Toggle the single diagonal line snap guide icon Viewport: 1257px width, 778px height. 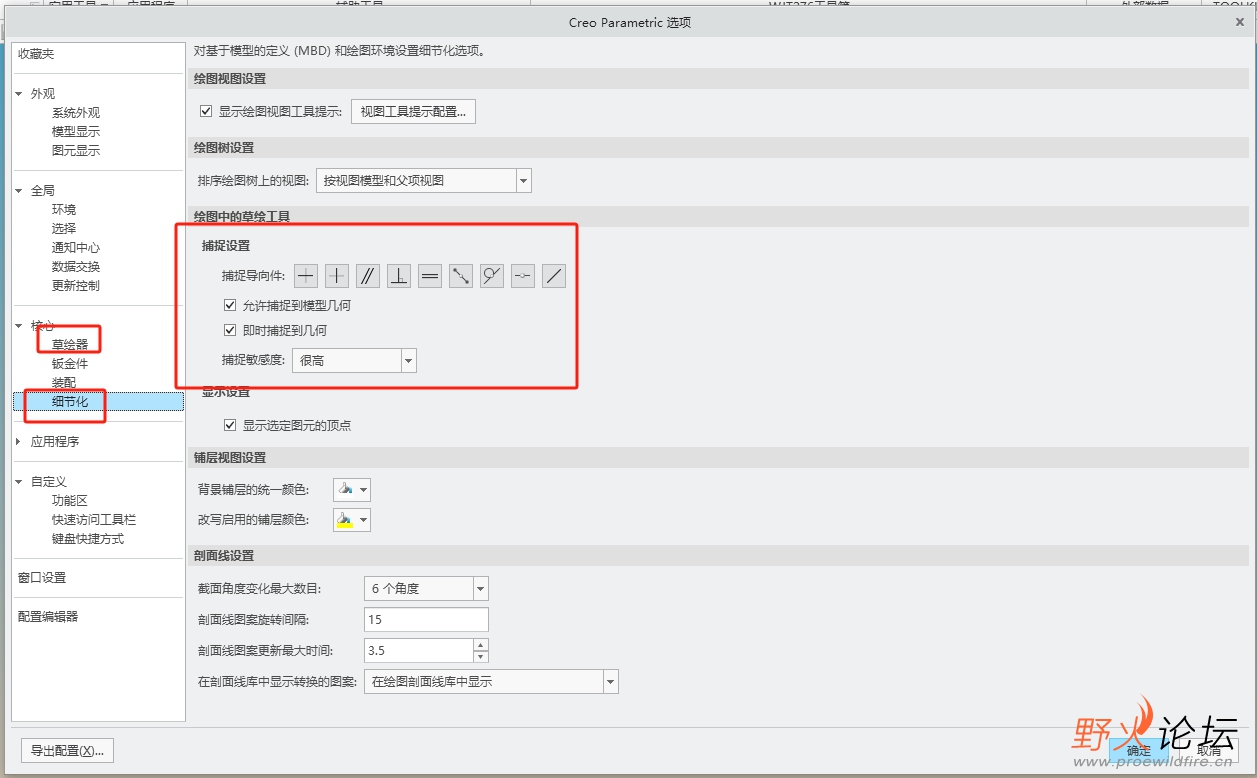point(554,276)
